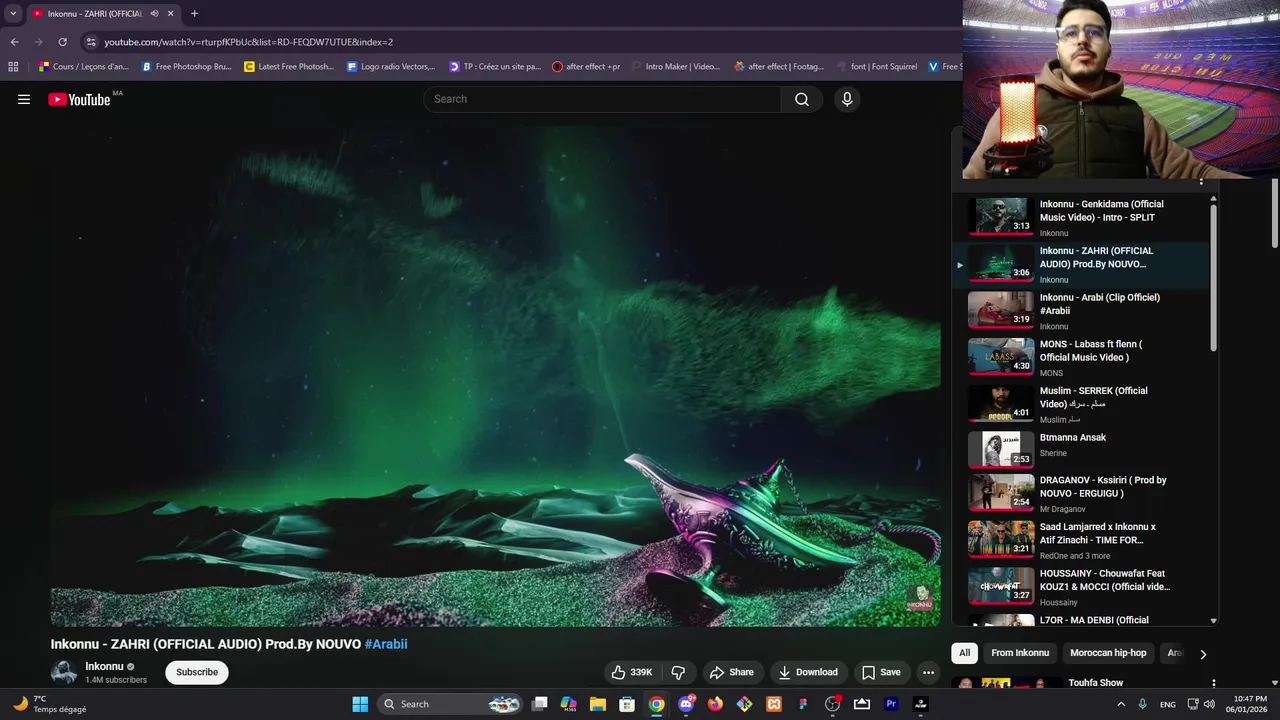Mute the tab via speaker icon
Screen dimensions: 1280x720
click(x=154, y=14)
